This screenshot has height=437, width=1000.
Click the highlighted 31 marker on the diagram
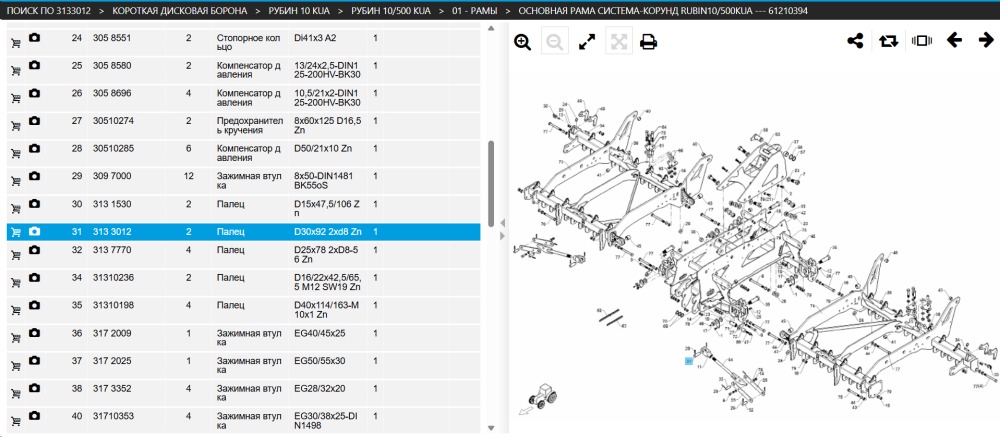coord(689,361)
